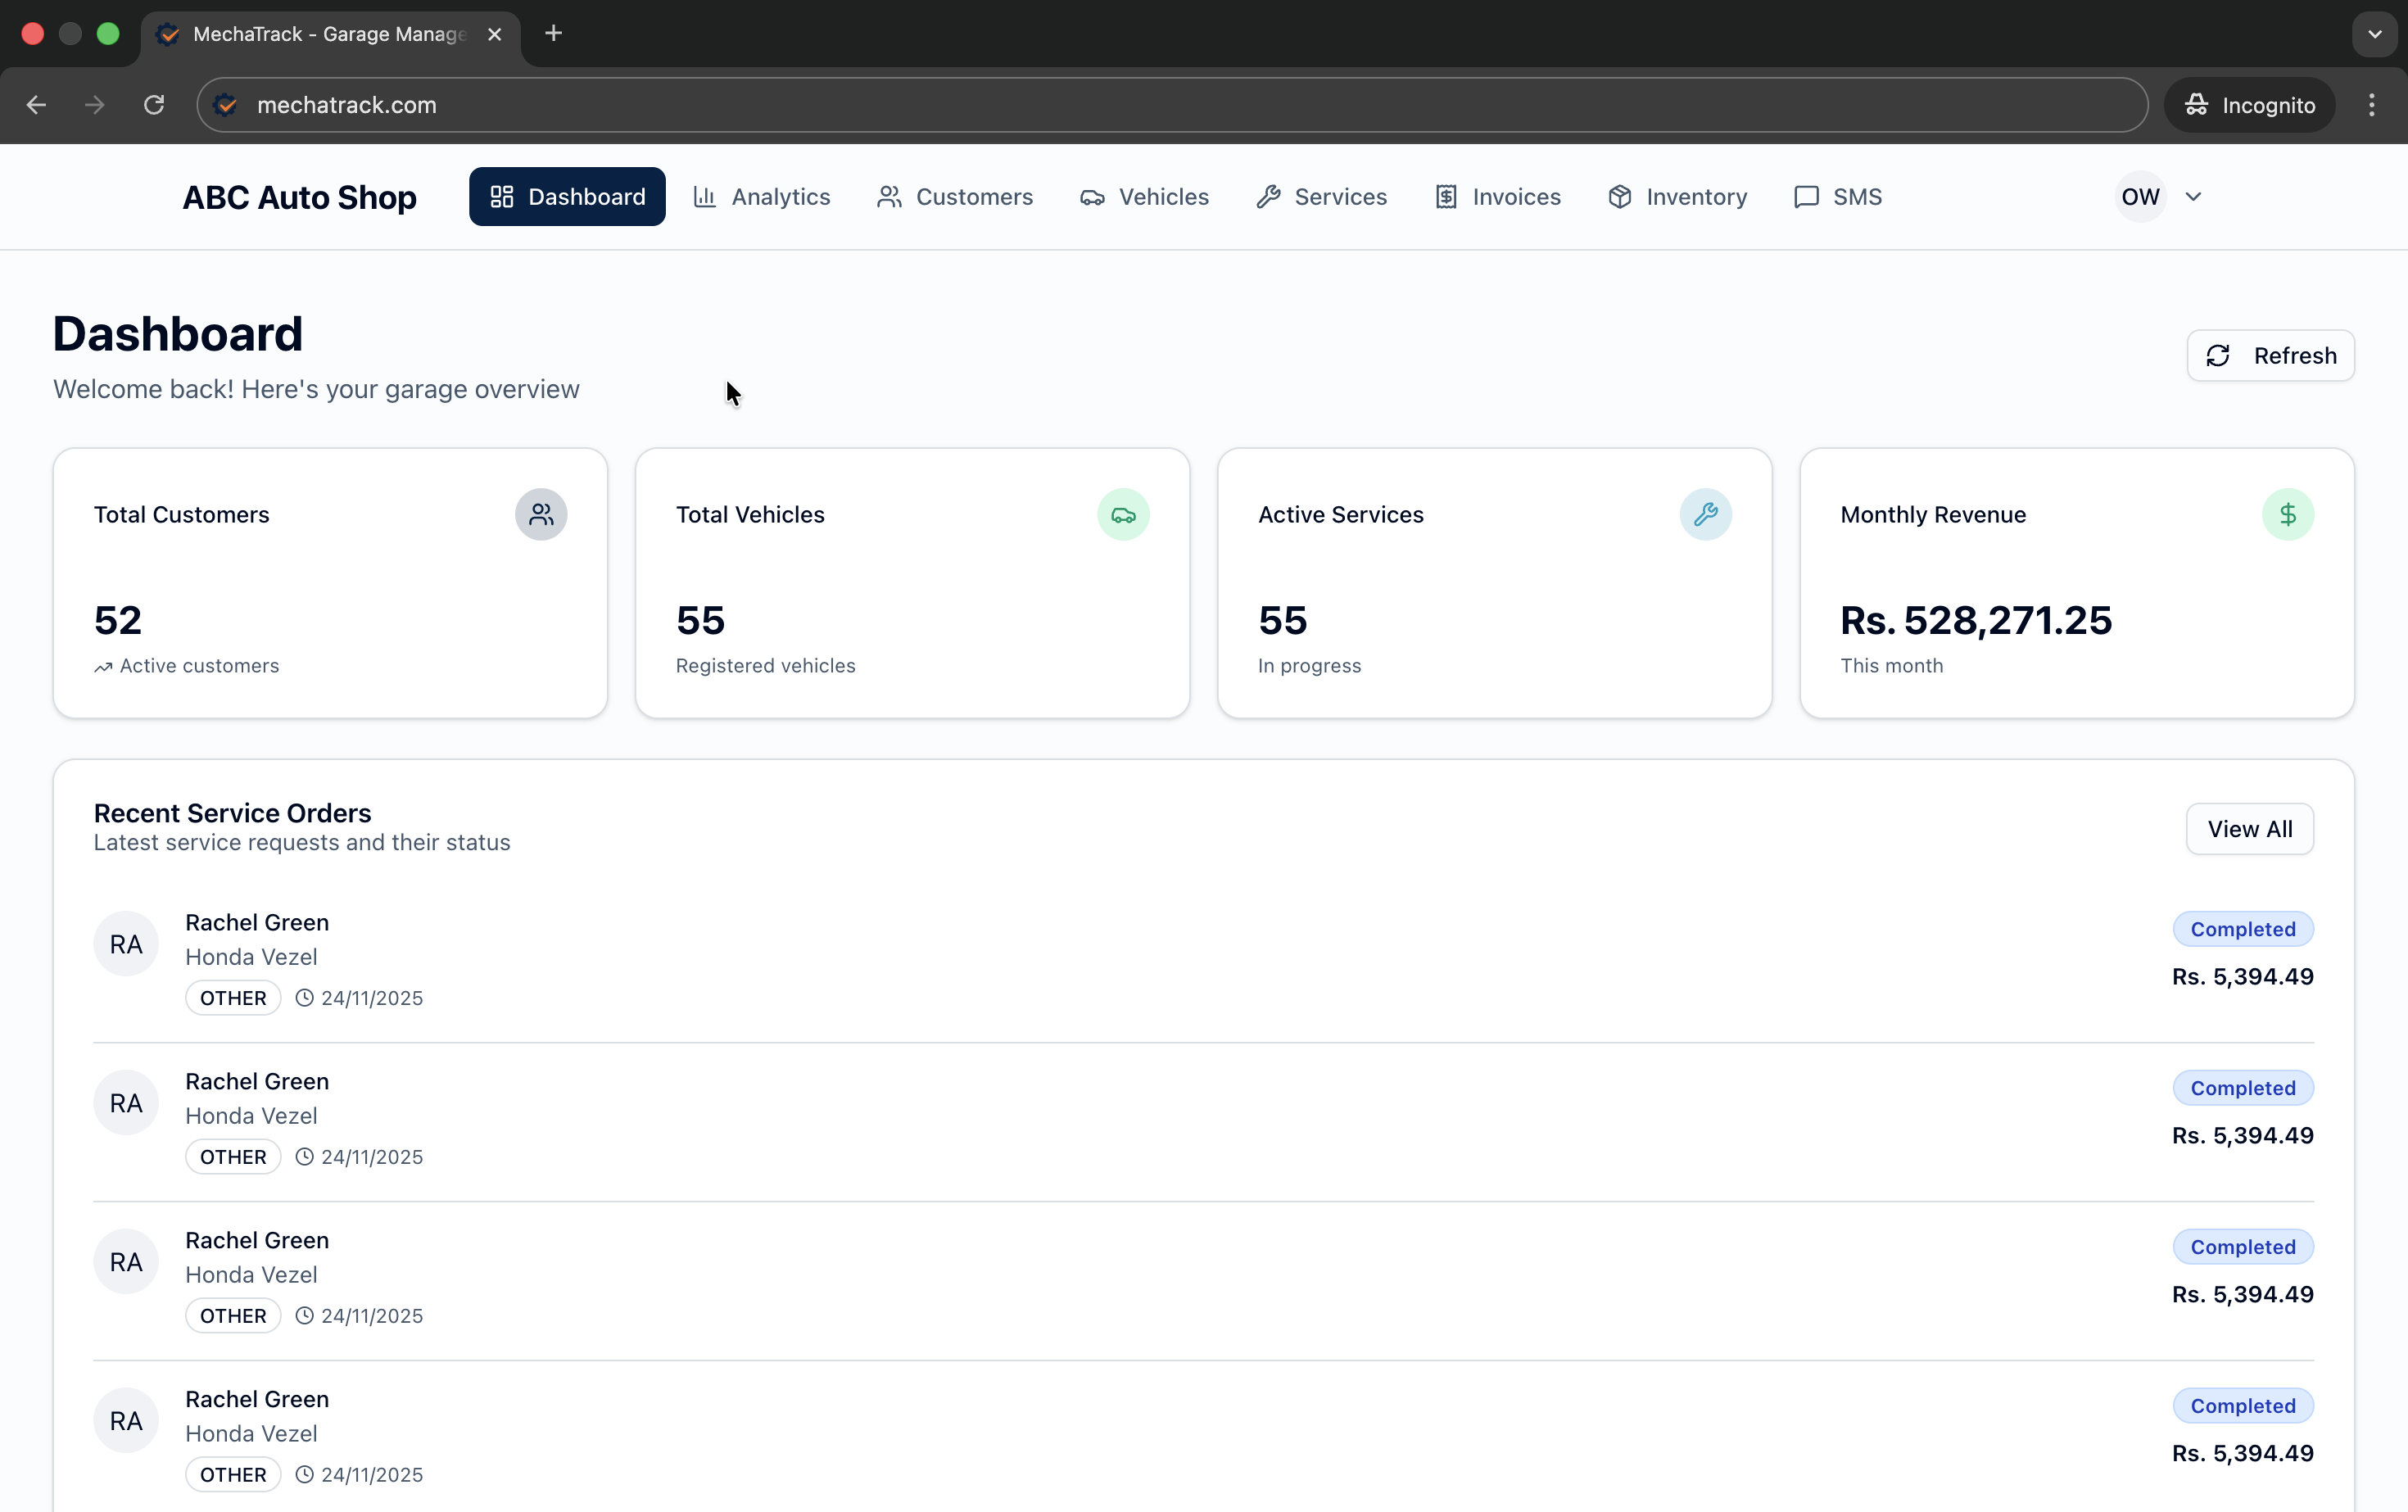Viewport: 2408px width, 1512px height.
Task: Open the Inventory box icon
Action: 1621,196
